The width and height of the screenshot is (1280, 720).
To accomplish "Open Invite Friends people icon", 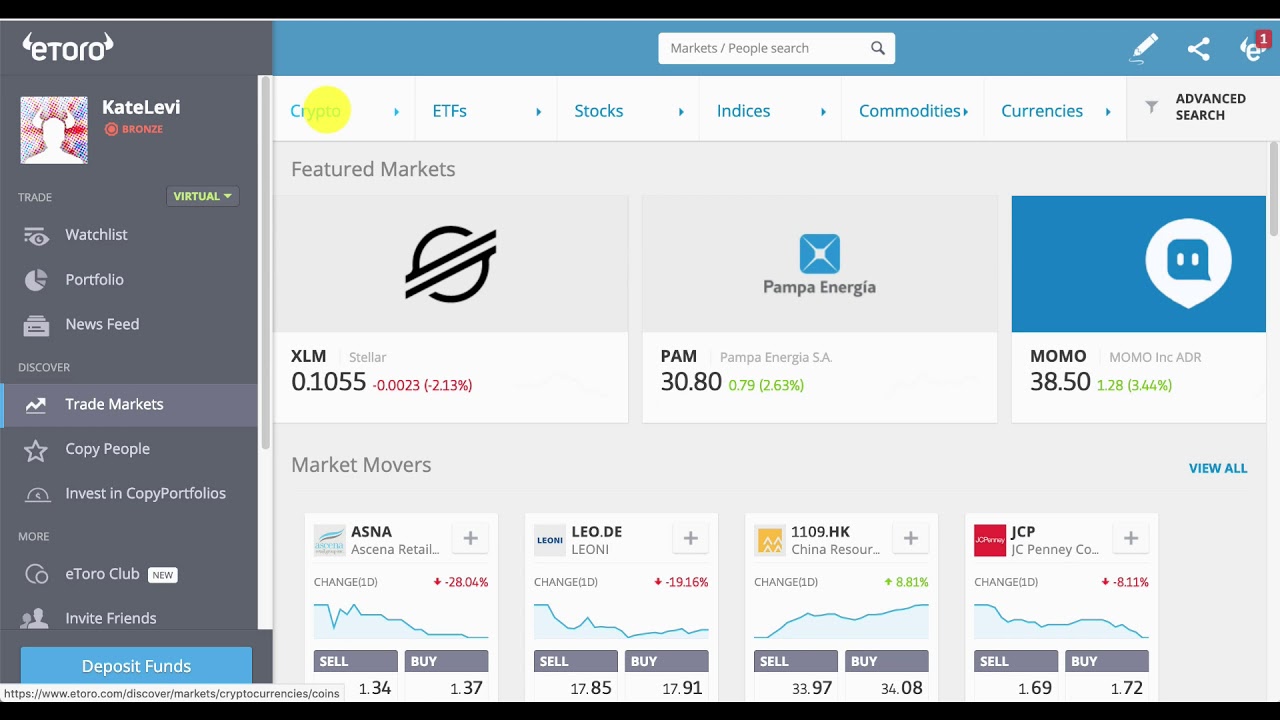I will (36, 619).
